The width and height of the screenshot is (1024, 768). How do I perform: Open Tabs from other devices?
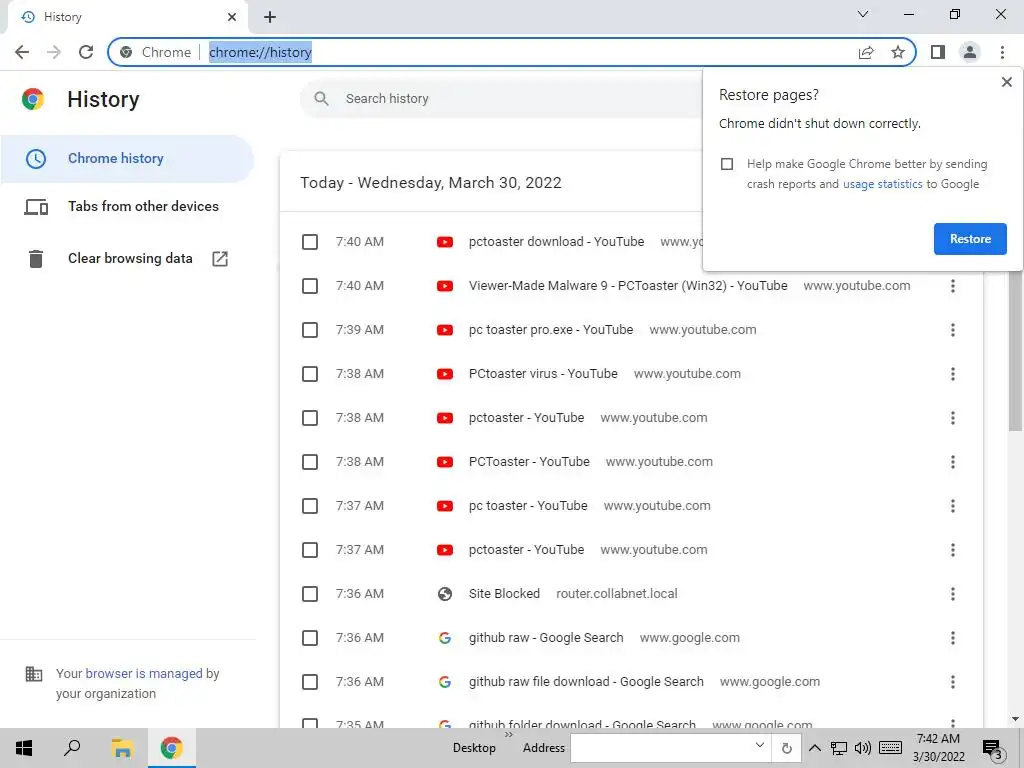click(127, 206)
